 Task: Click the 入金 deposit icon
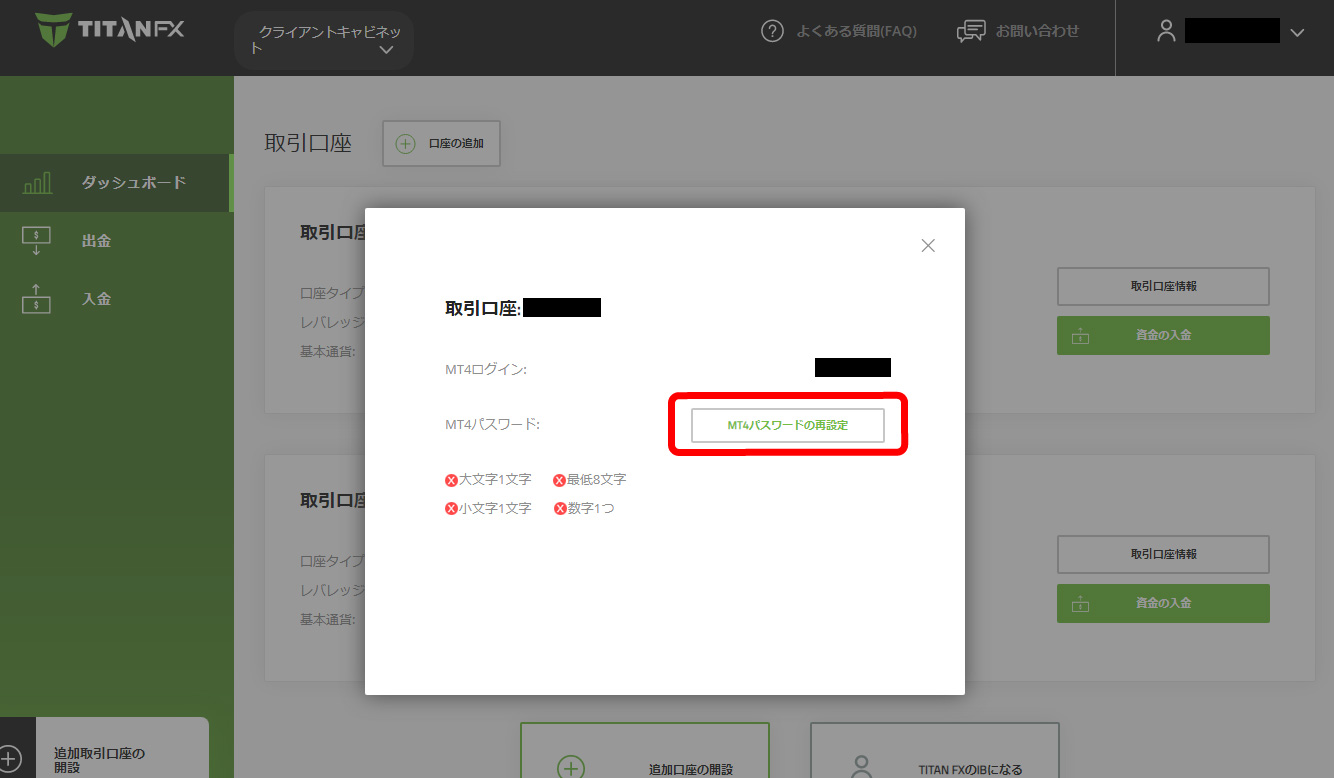tap(36, 299)
